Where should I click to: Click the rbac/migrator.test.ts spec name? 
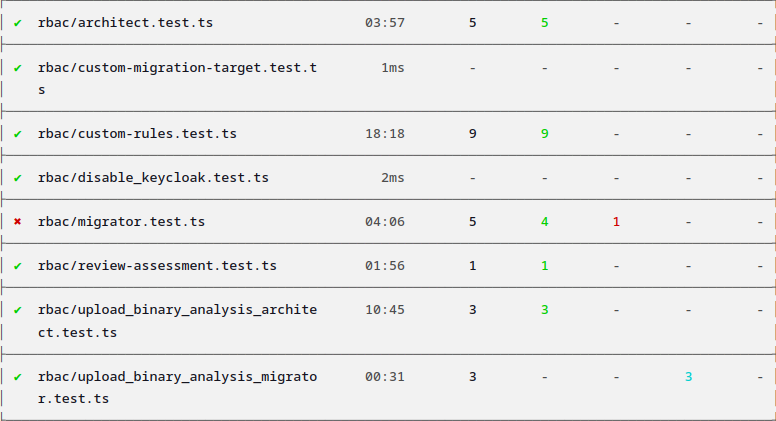tap(121, 221)
